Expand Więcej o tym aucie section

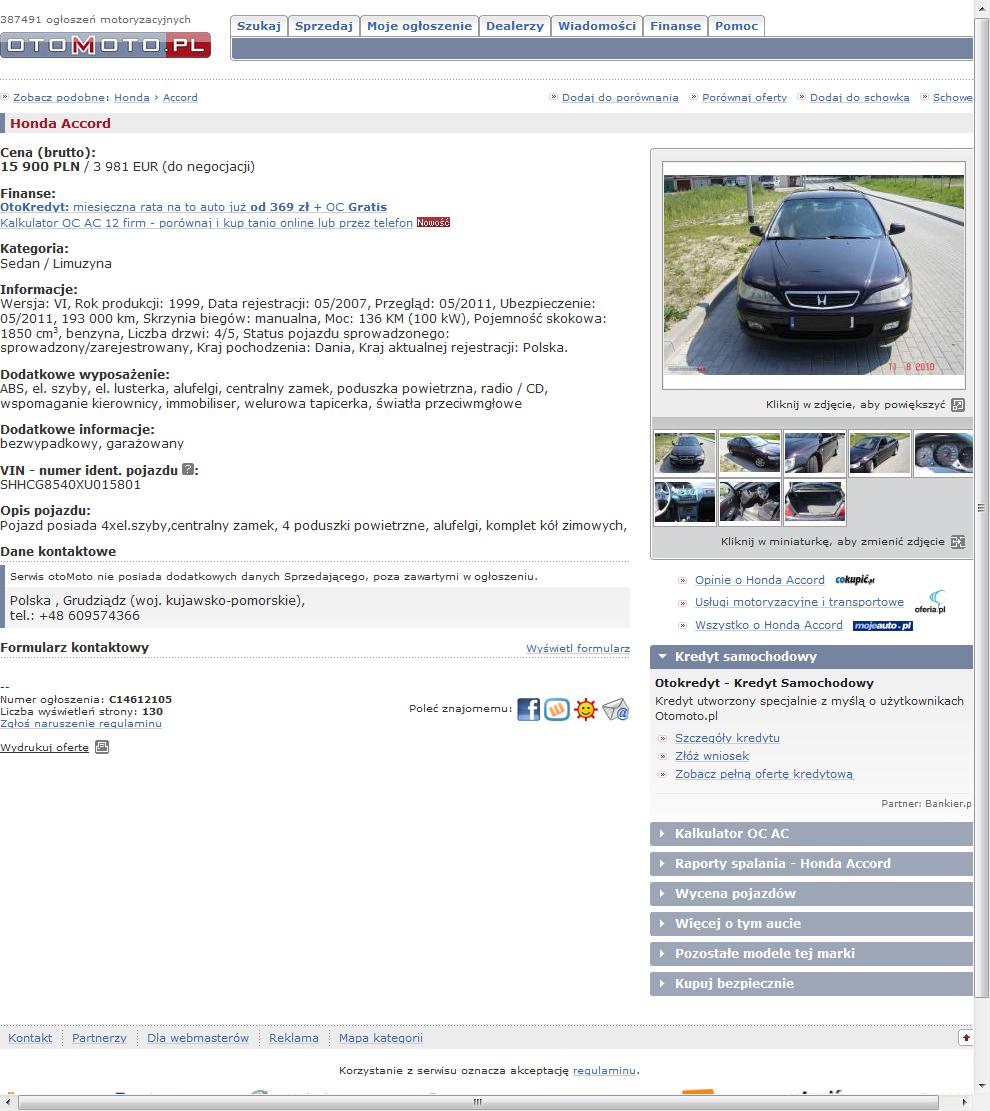pos(811,923)
